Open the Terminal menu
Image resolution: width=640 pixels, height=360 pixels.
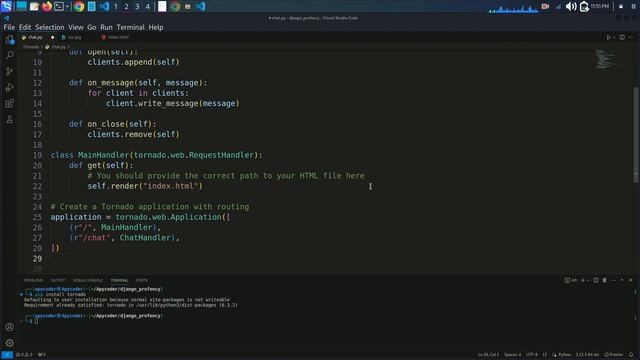click(131, 27)
